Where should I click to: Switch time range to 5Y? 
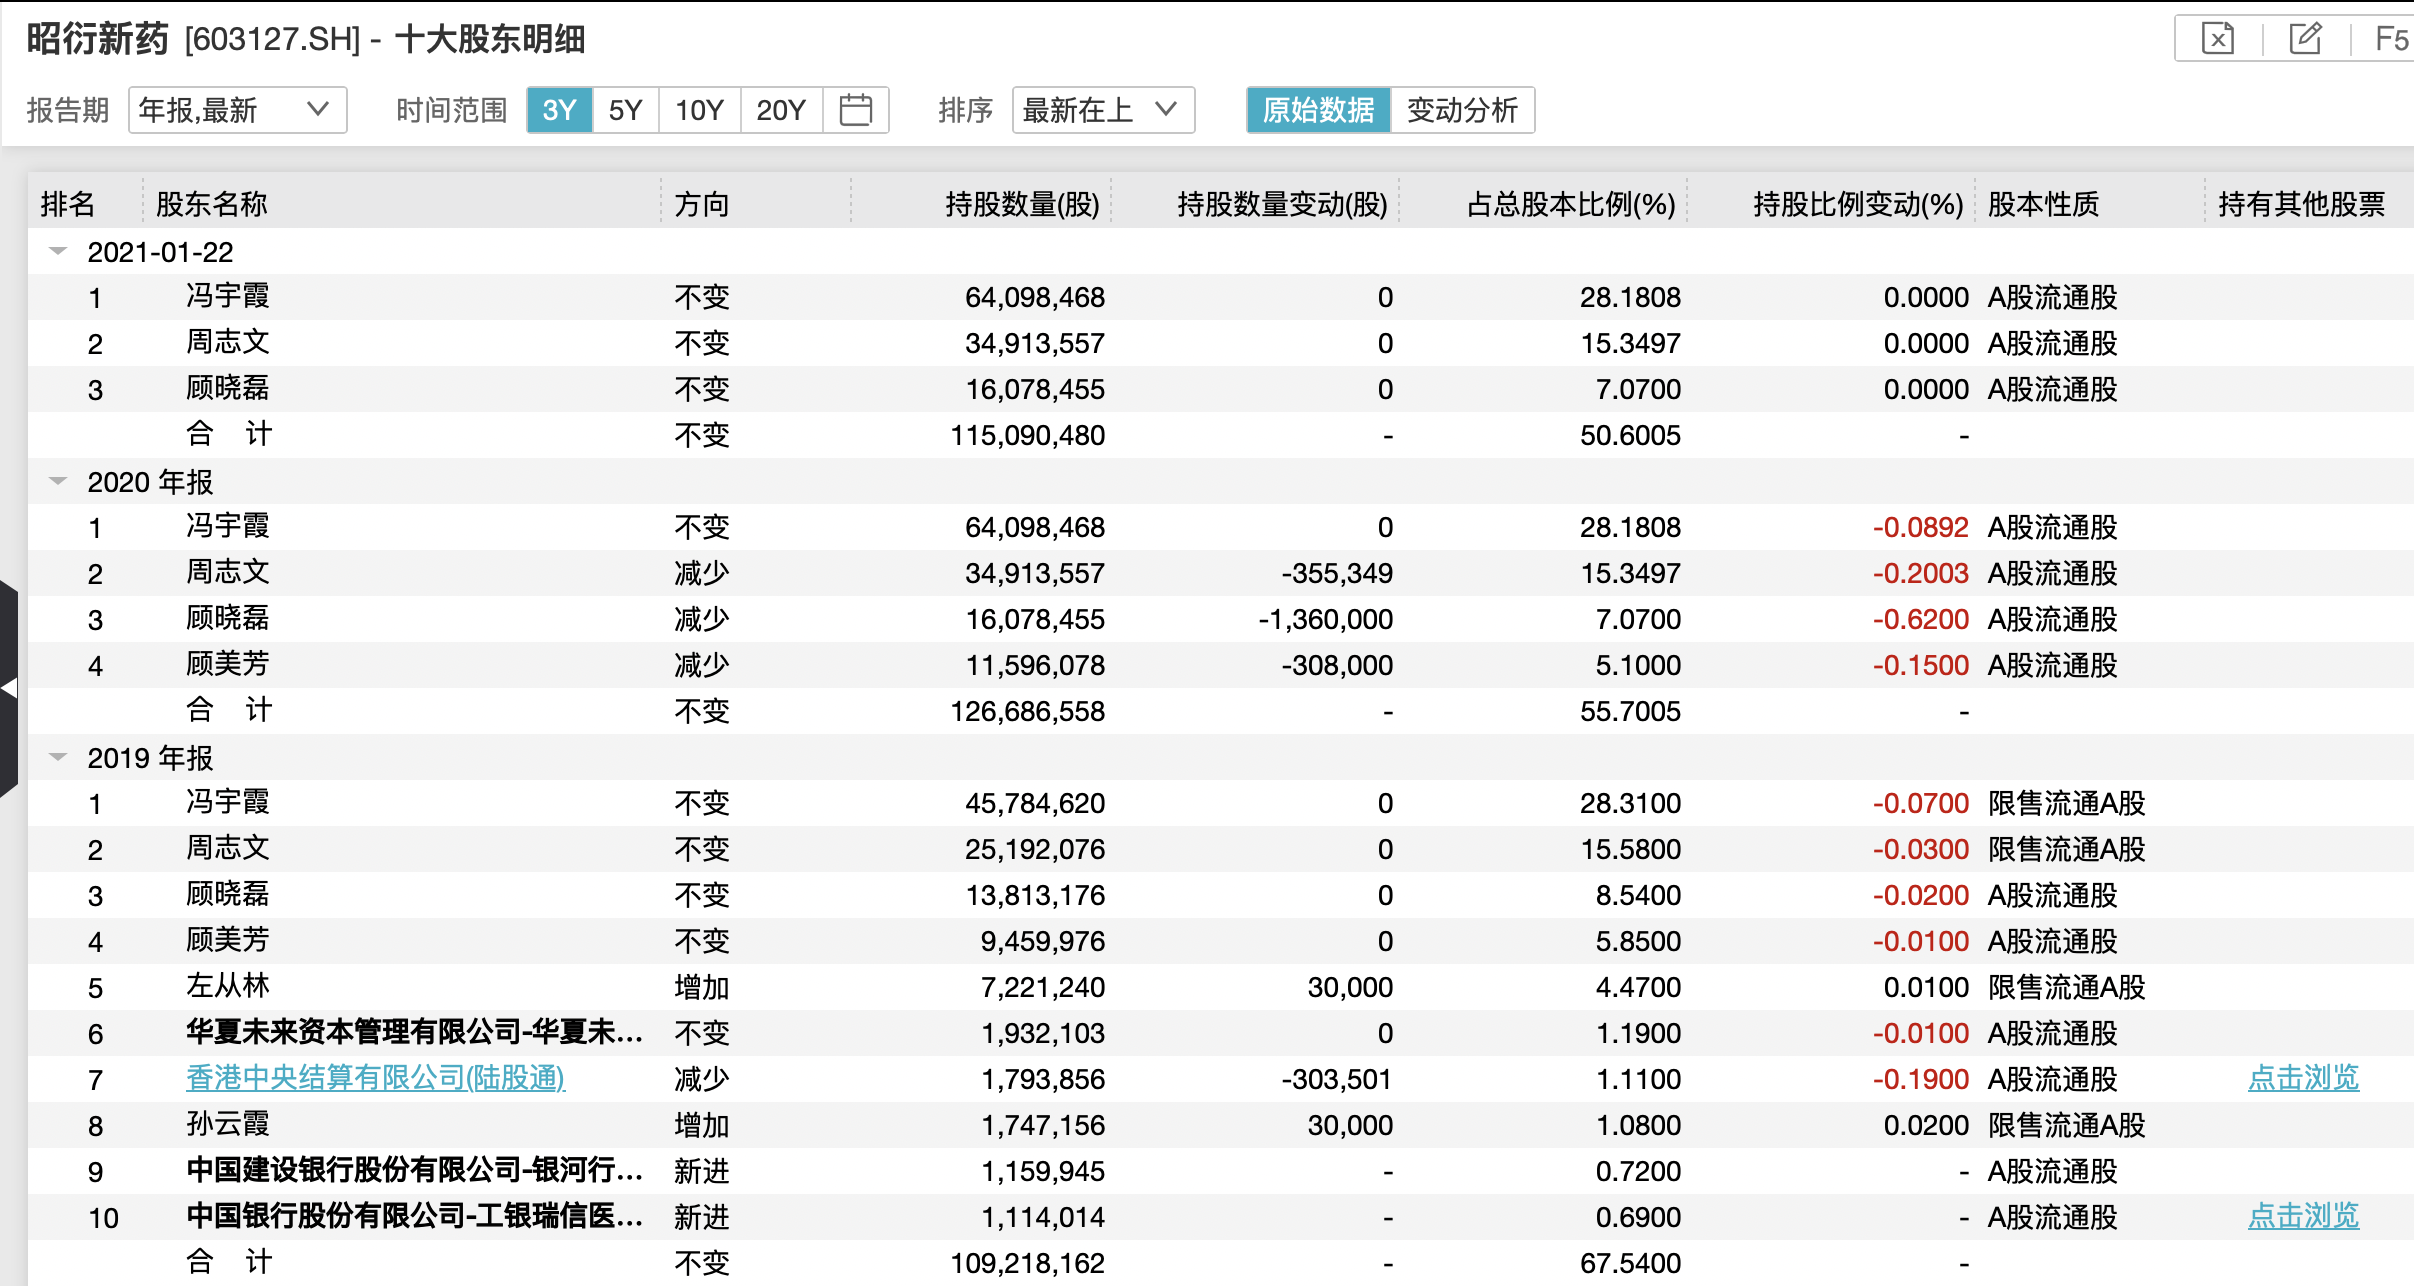pyautogui.click(x=625, y=110)
